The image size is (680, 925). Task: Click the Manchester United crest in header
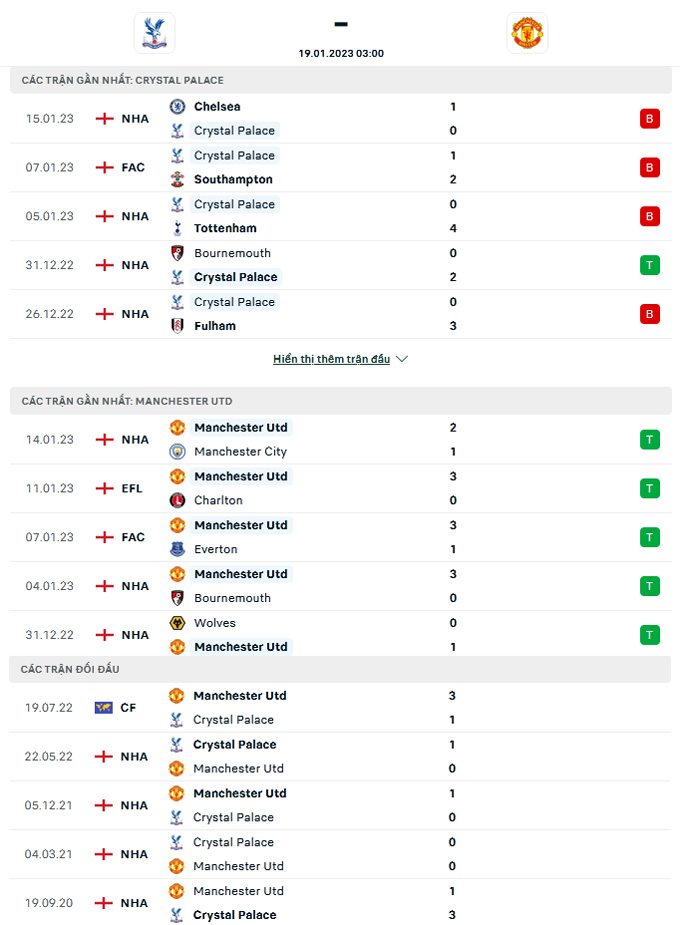tap(526, 33)
